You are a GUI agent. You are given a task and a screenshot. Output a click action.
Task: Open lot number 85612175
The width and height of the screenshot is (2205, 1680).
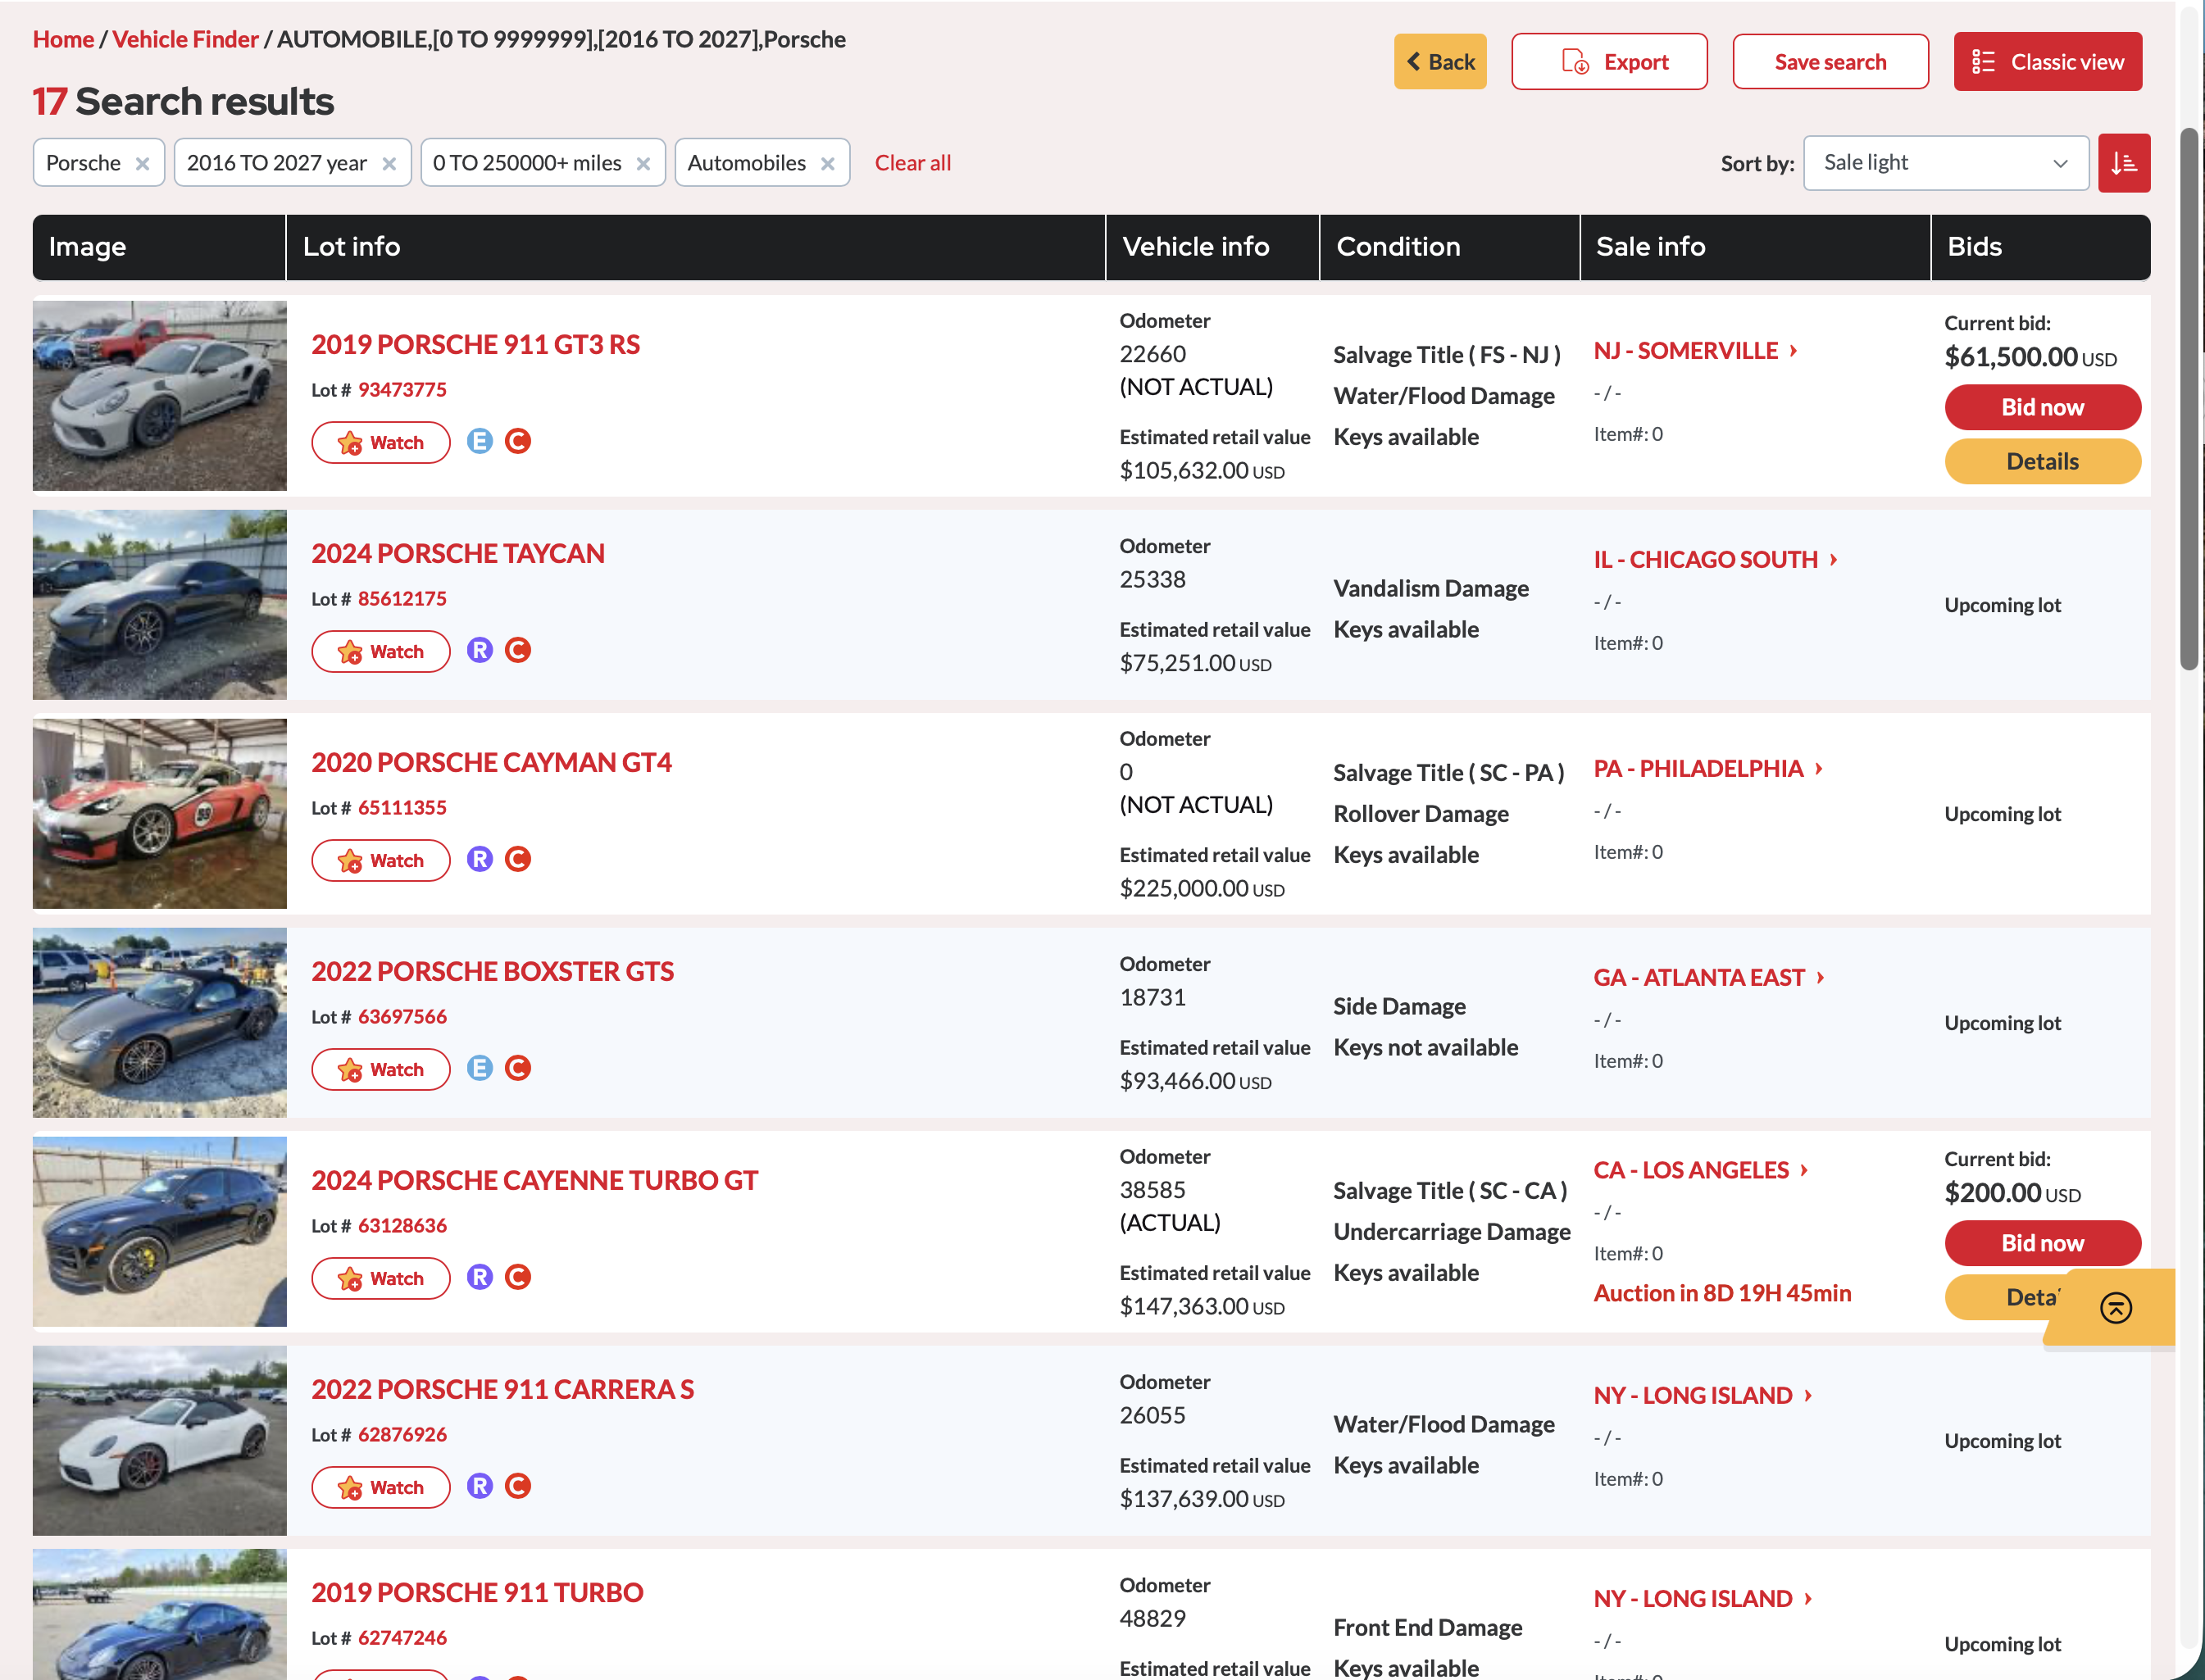tap(402, 599)
